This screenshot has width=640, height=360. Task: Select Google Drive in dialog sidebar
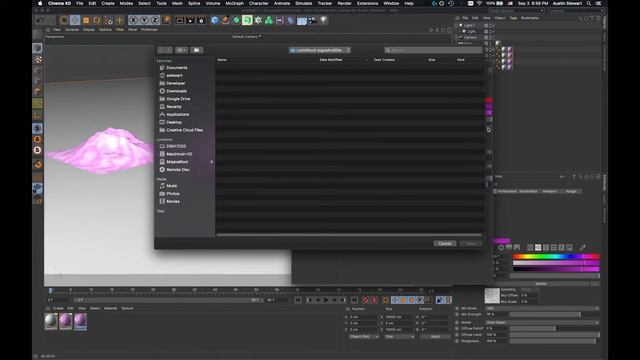click(178, 99)
